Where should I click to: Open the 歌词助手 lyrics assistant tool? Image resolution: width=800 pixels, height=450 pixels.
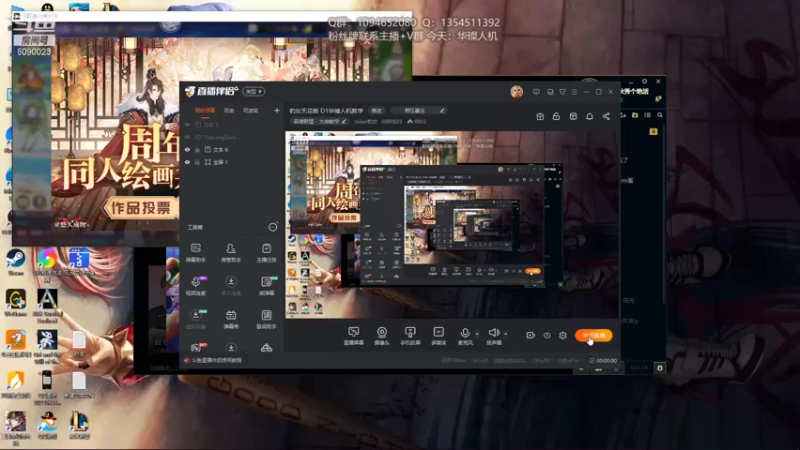pos(266,319)
